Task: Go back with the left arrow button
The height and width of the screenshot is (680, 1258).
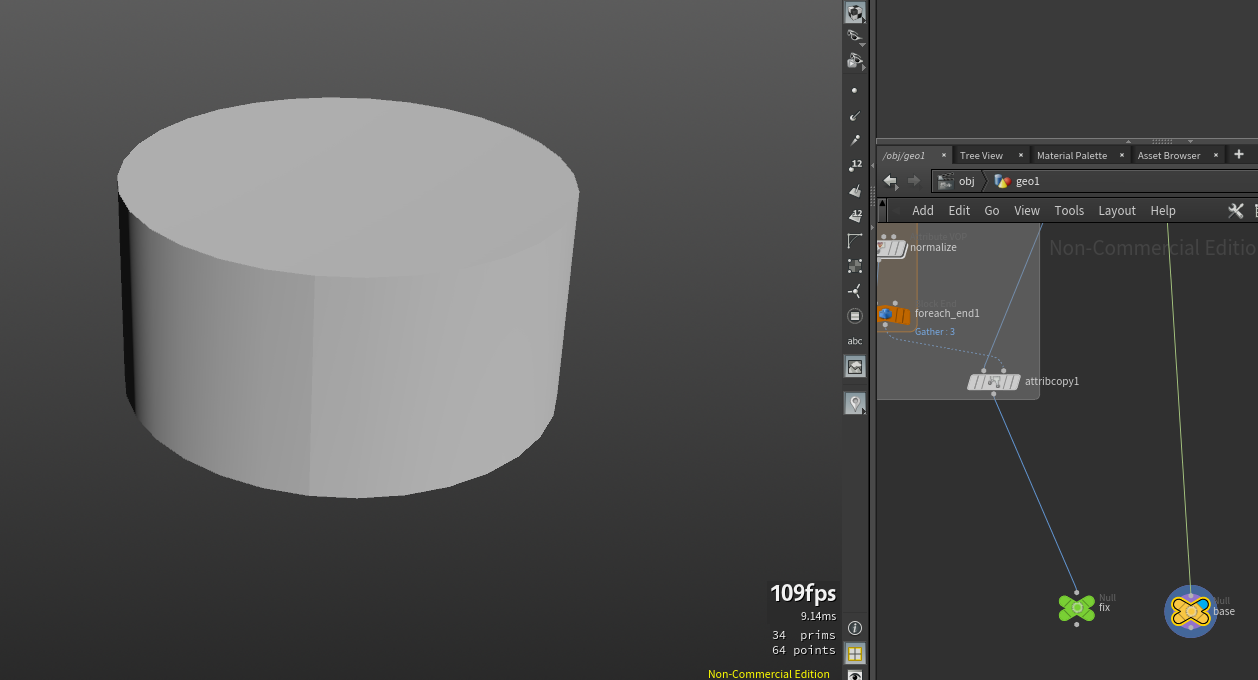Action: tap(890, 181)
